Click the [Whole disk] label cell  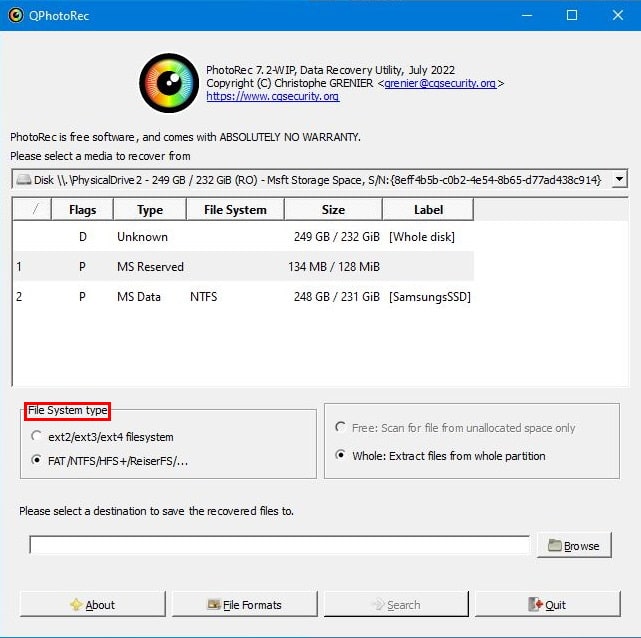coord(422,237)
